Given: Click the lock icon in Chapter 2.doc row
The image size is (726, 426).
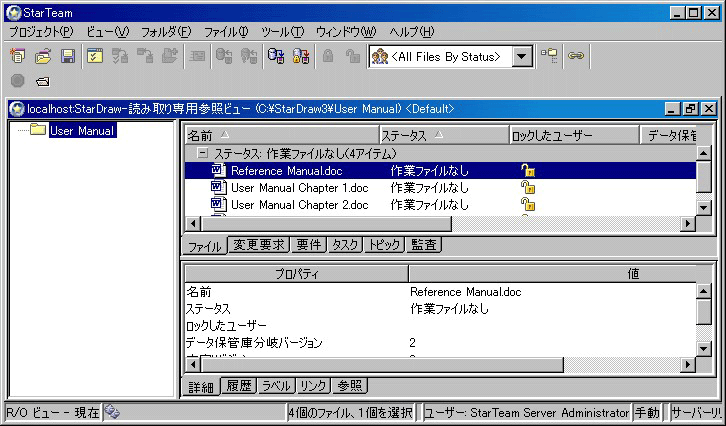Looking at the screenshot, I should tap(528, 204).
